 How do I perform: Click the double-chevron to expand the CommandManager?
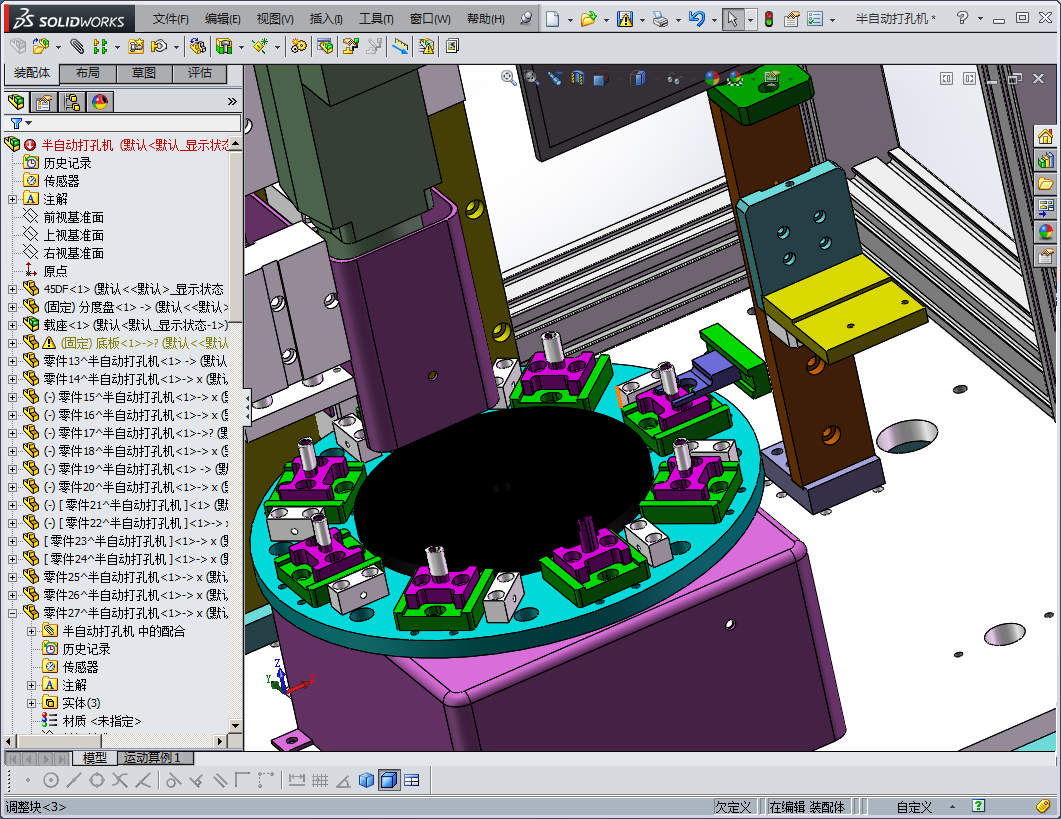coord(231,102)
